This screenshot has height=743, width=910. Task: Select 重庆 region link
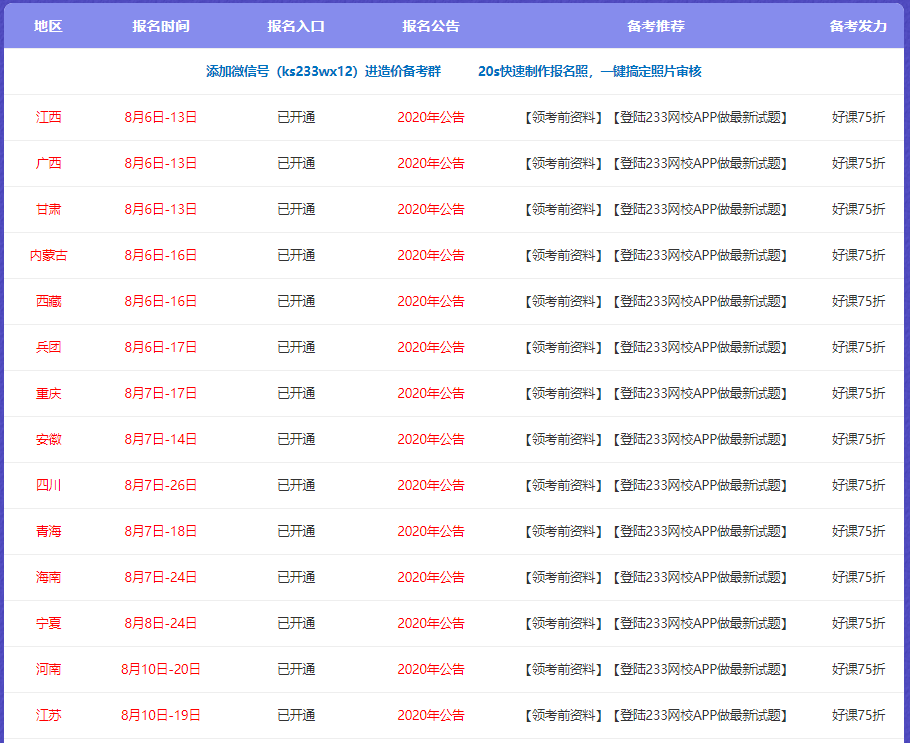point(48,393)
